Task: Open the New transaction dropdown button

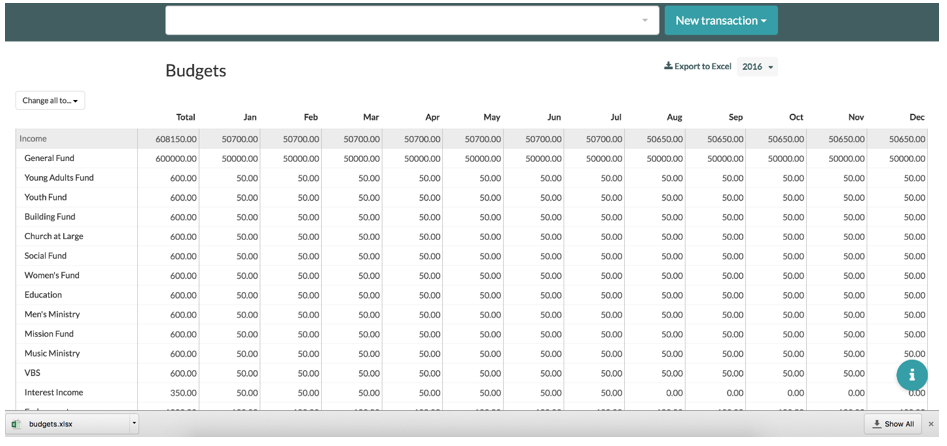Action: pyautogui.click(x=721, y=21)
